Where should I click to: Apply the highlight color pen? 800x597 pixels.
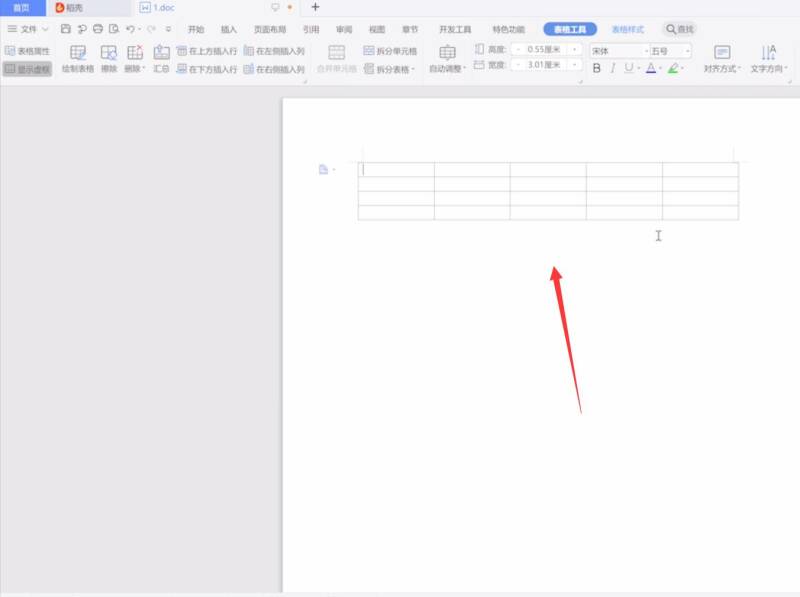[673, 68]
